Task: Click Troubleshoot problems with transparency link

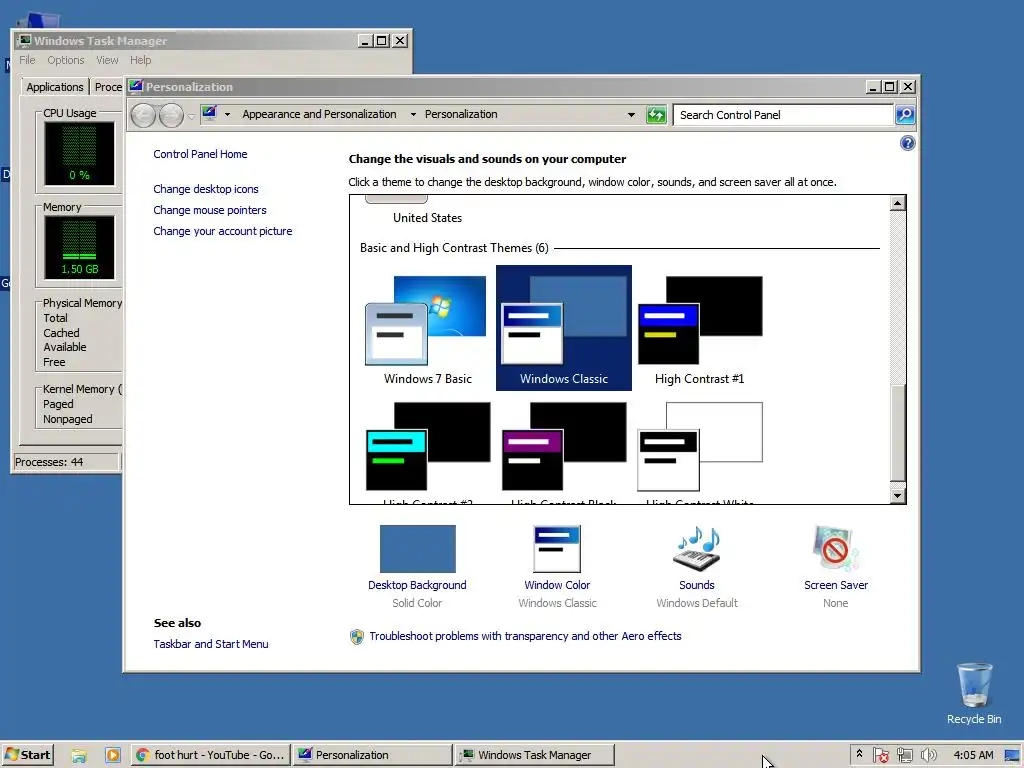Action: pyautogui.click(x=525, y=636)
